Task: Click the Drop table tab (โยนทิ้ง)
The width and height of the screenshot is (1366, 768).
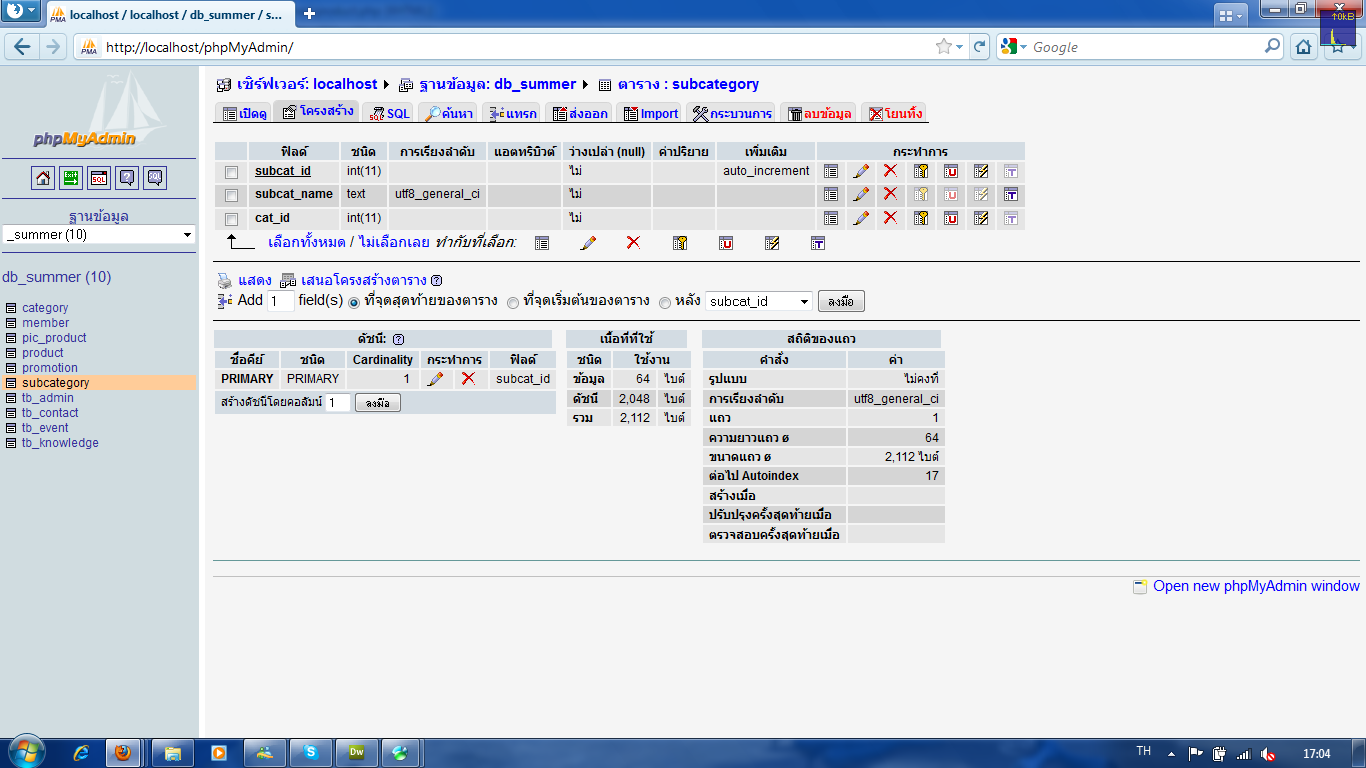Action: [x=895, y=113]
